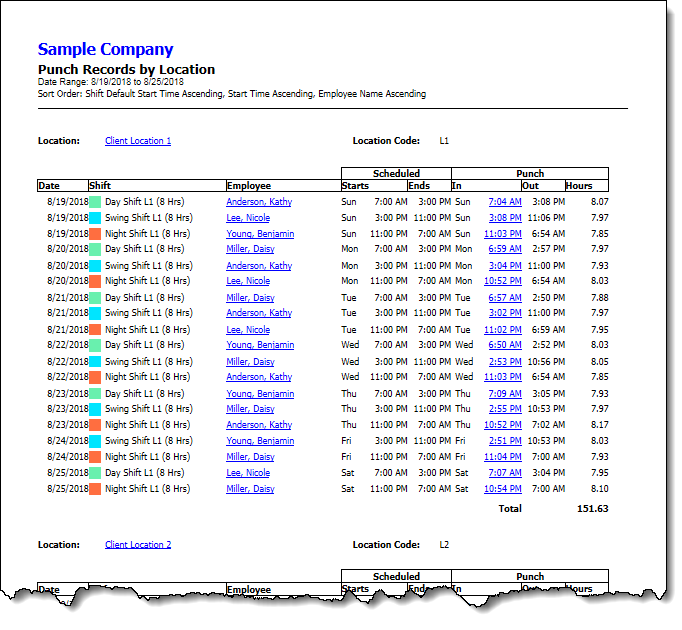Click the Location 1 Hours column header

tap(586, 185)
